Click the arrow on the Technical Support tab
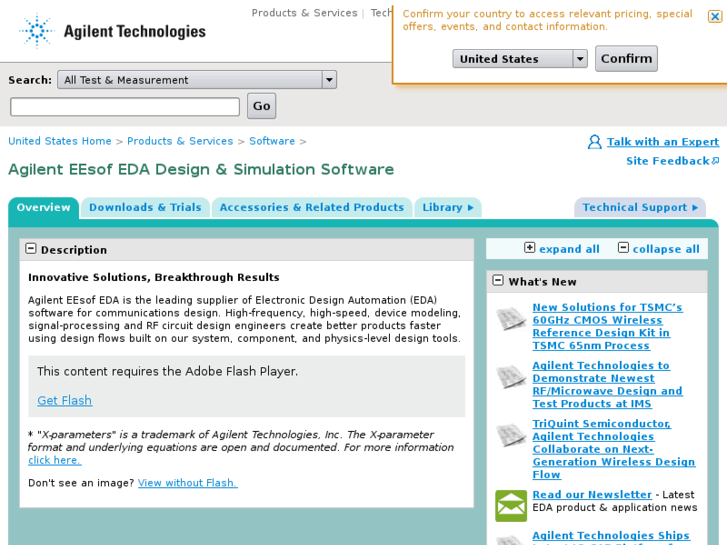 pyautogui.click(x=695, y=207)
